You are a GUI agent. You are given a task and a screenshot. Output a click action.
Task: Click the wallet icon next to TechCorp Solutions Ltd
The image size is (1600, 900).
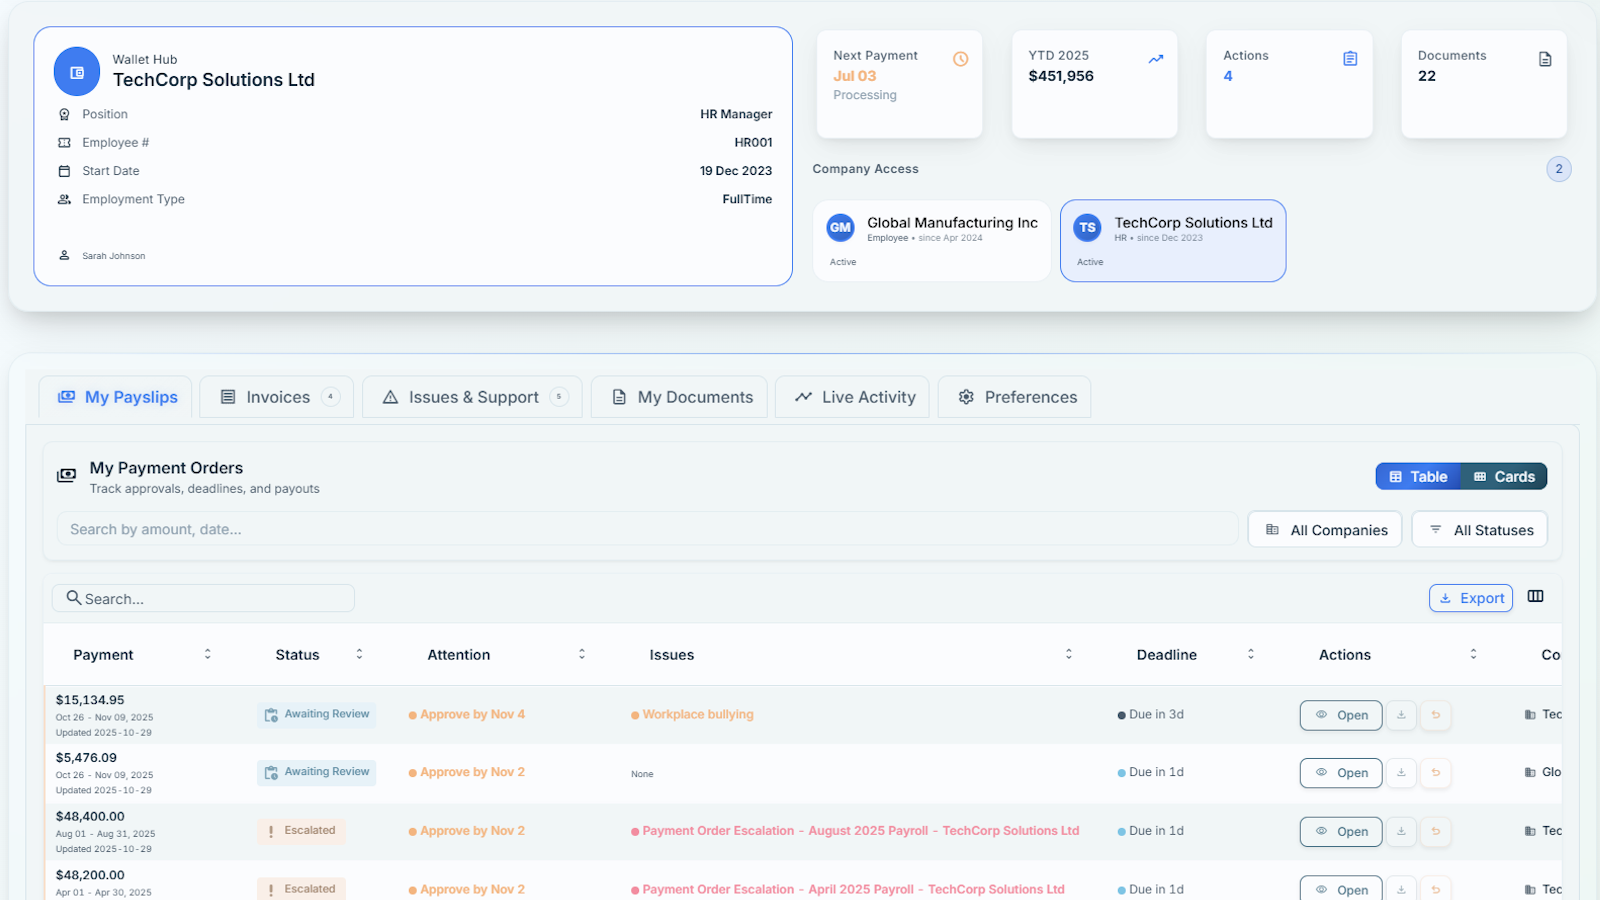tap(76, 71)
